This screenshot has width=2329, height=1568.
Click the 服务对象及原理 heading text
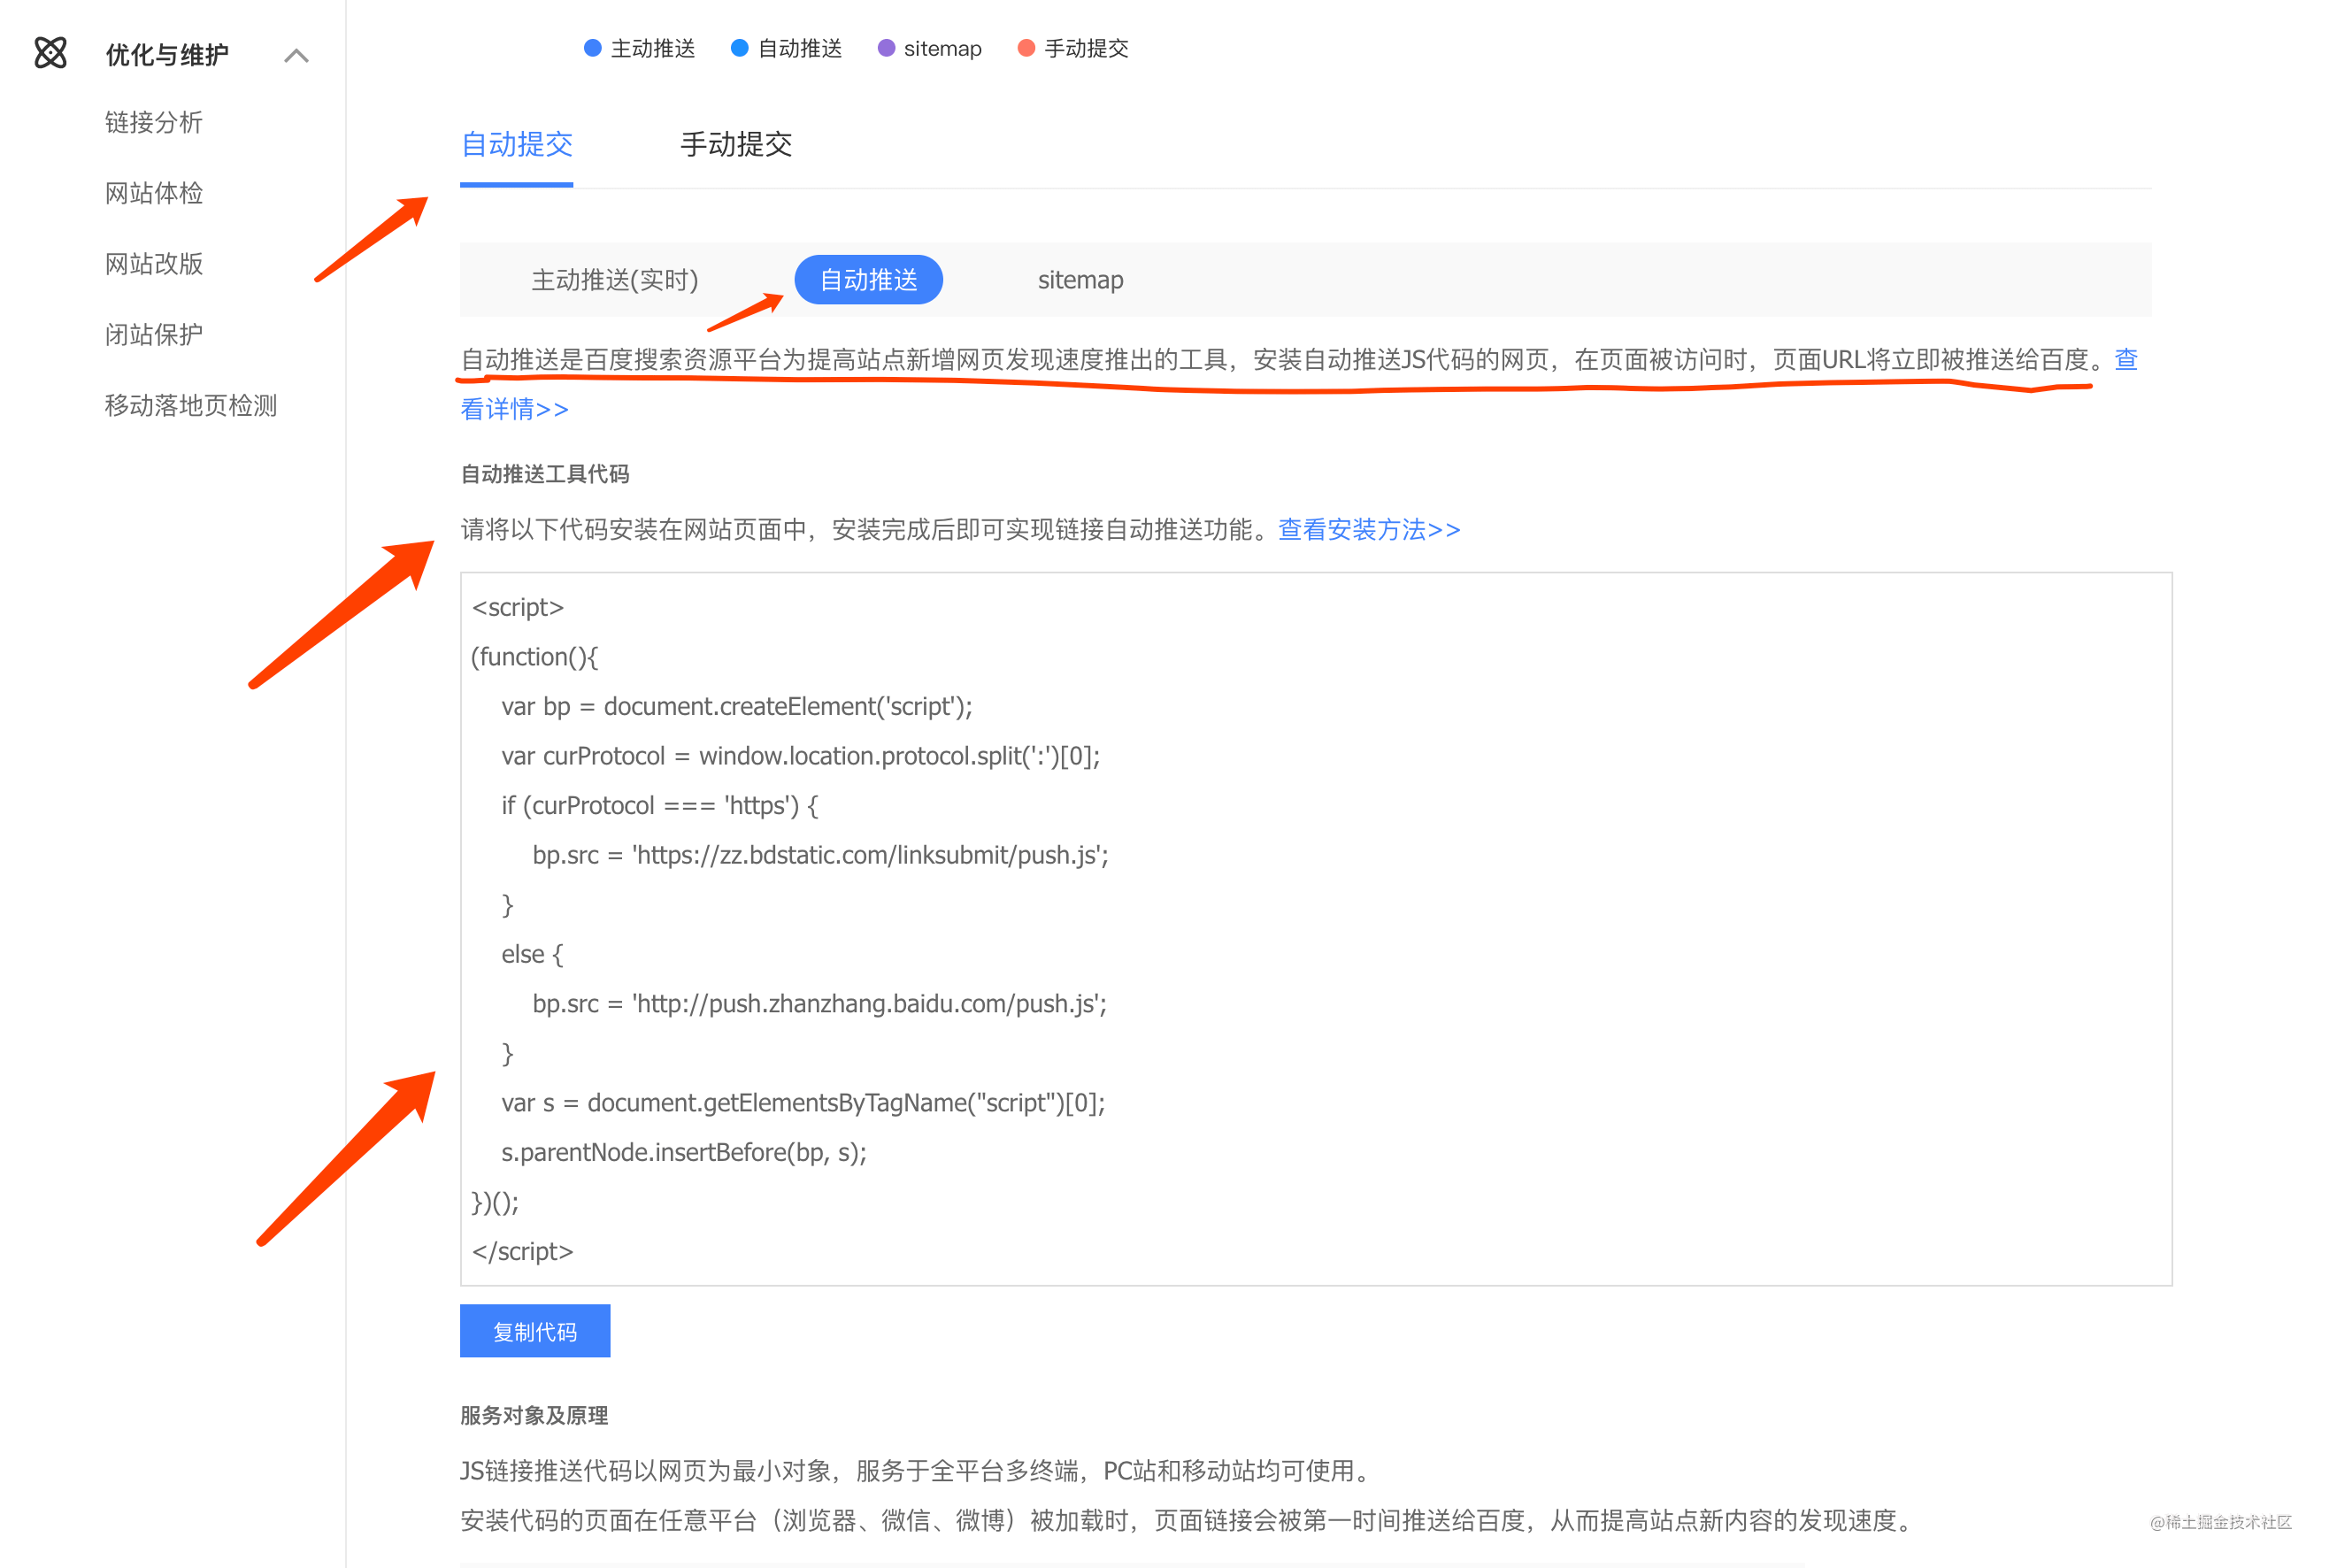click(534, 1416)
